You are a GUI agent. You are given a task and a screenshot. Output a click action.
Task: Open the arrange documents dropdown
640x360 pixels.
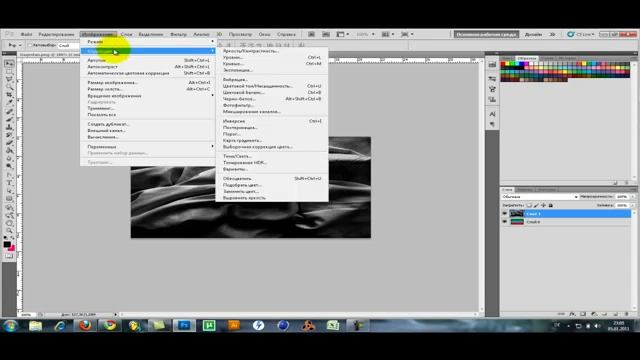tap(387, 34)
